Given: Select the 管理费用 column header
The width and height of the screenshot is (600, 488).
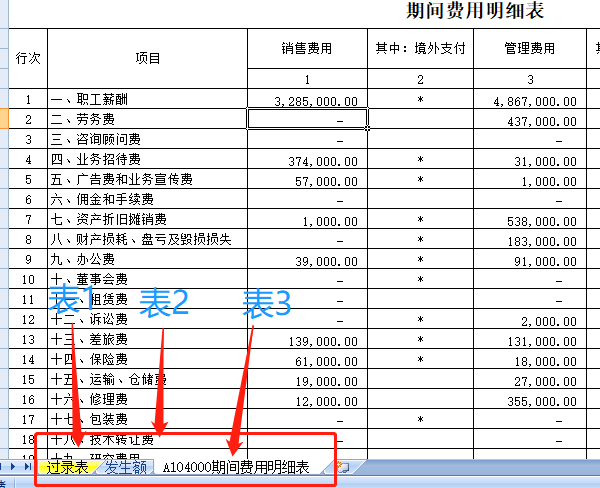Looking at the screenshot, I should (x=530, y=49).
